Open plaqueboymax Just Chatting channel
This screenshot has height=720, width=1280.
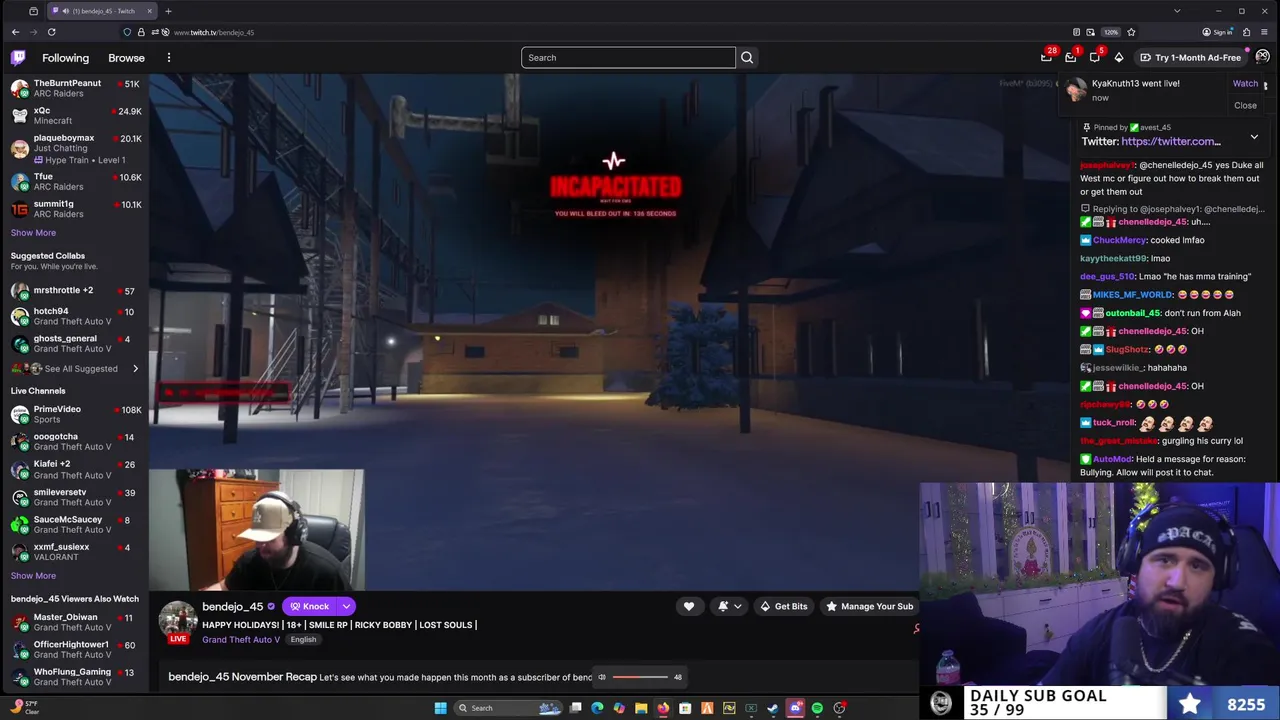75,149
